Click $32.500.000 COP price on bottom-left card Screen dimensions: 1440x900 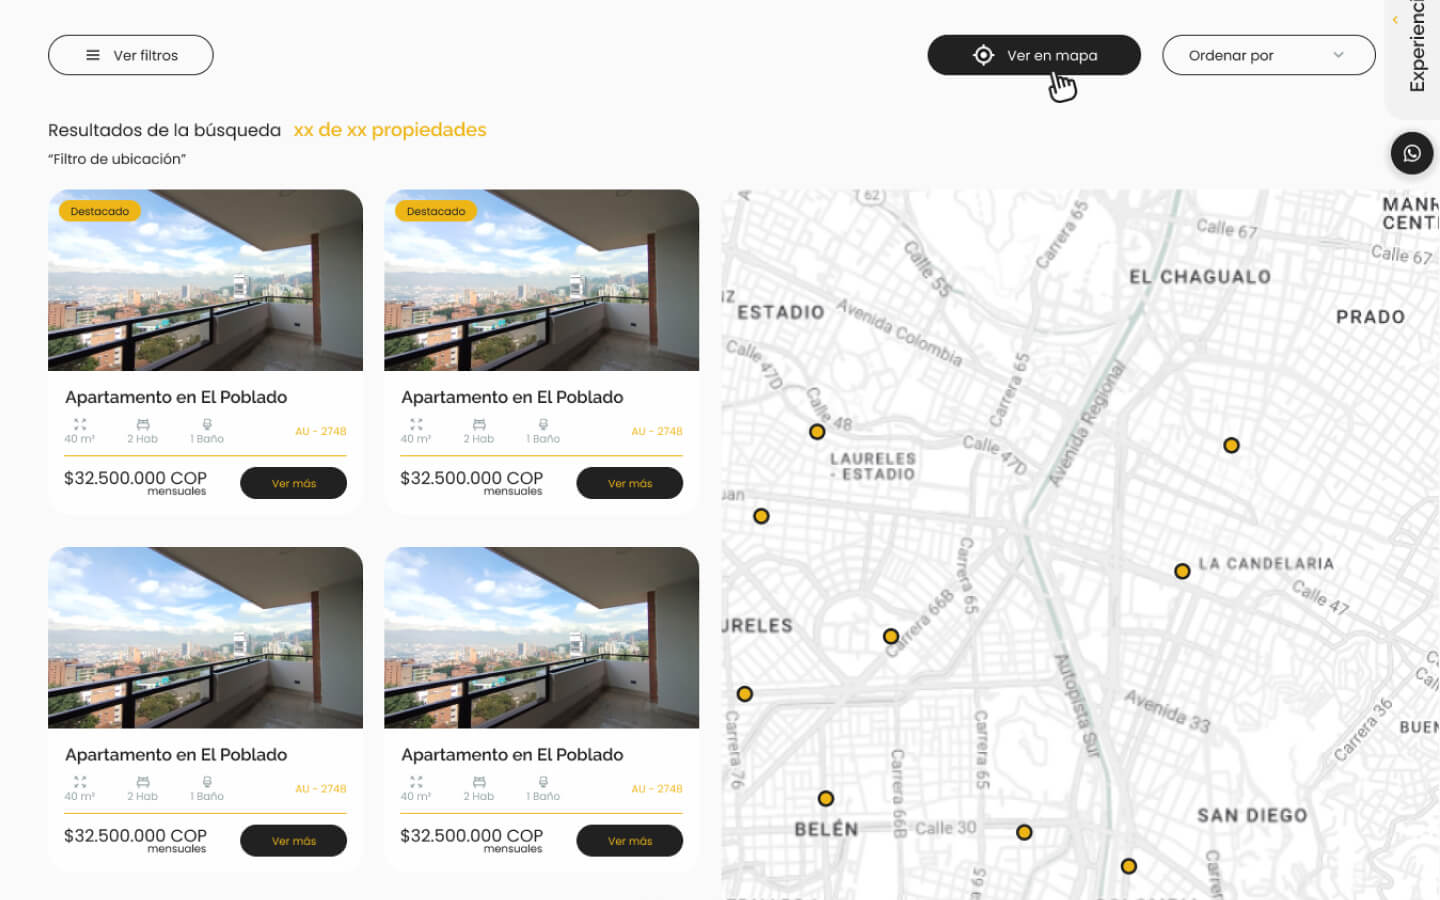(135, 835)
